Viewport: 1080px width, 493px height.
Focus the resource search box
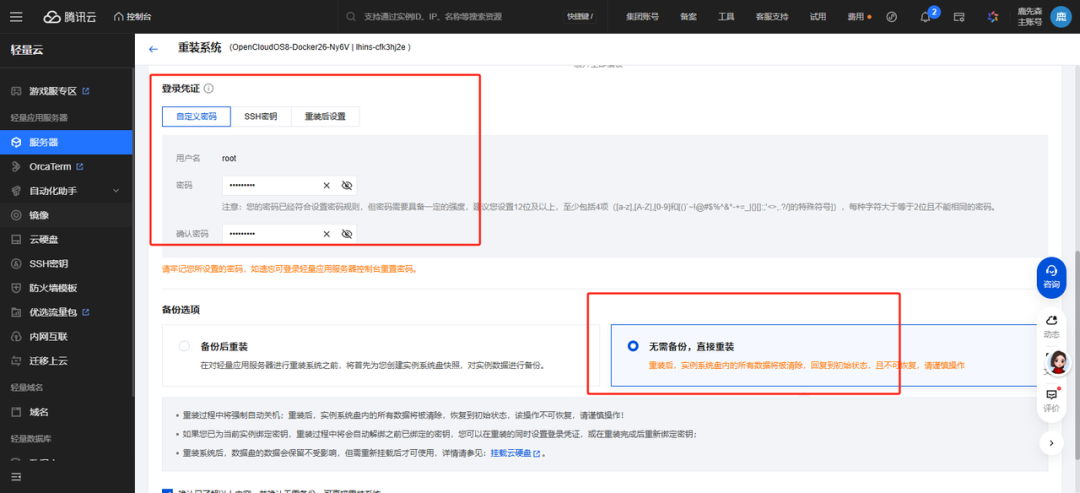450,17
